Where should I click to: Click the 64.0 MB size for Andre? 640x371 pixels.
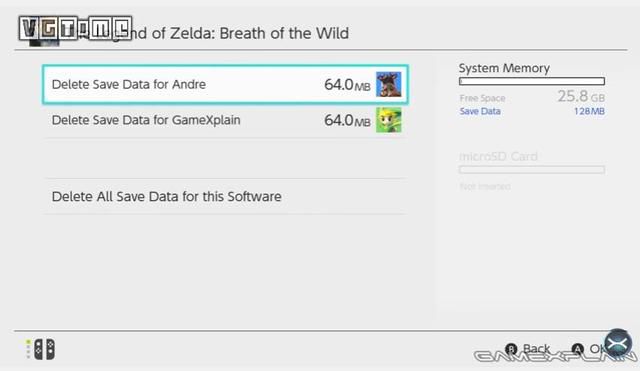[x=347, y=85]
